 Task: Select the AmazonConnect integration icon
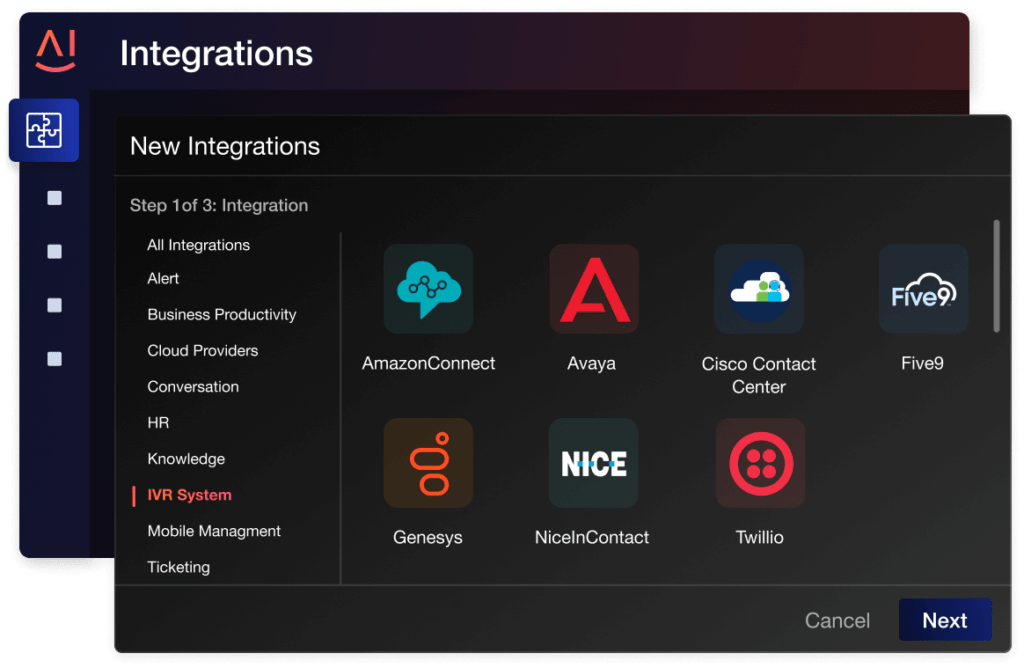tap(428, 289)
